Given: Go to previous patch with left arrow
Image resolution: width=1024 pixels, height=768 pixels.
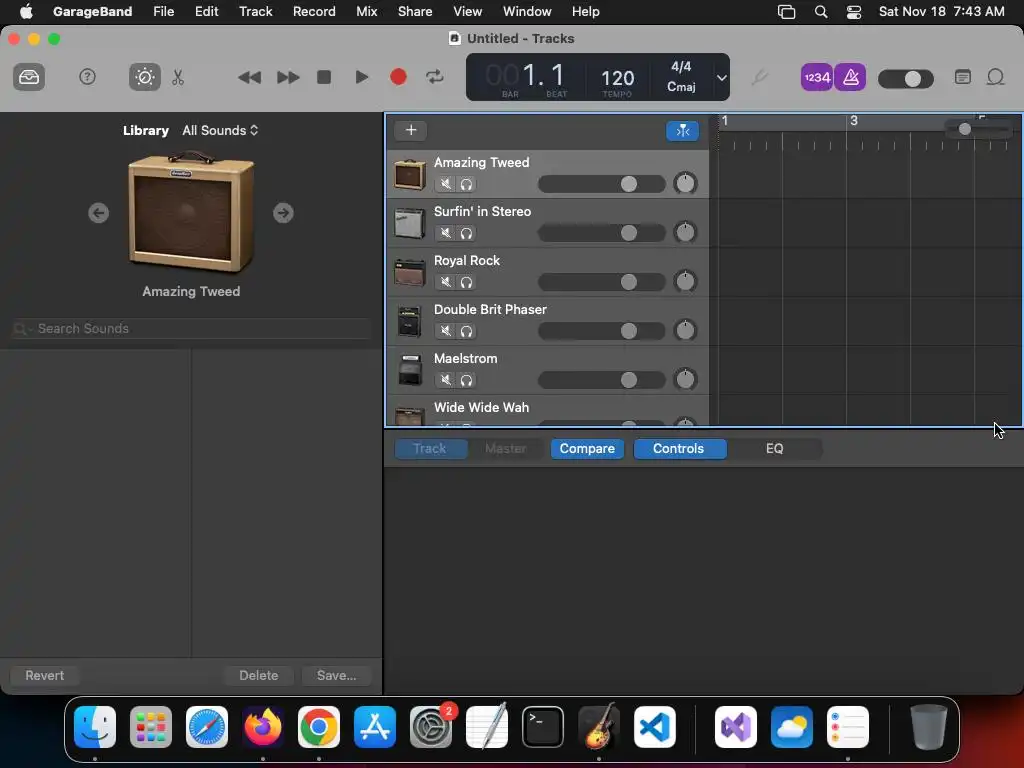Looking at the screenshot, I should (99, 213).
